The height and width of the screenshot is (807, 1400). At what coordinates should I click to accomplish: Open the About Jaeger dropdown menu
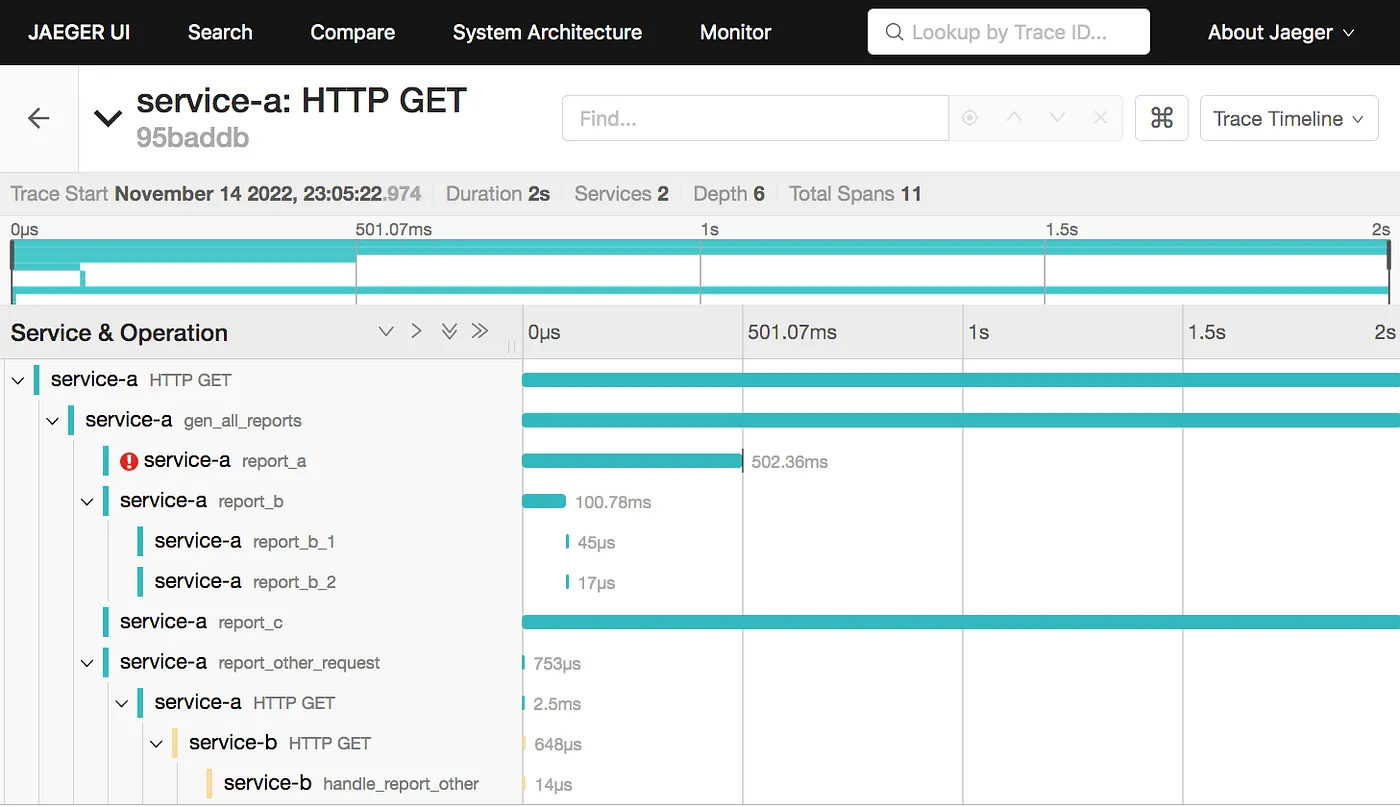1281,32
